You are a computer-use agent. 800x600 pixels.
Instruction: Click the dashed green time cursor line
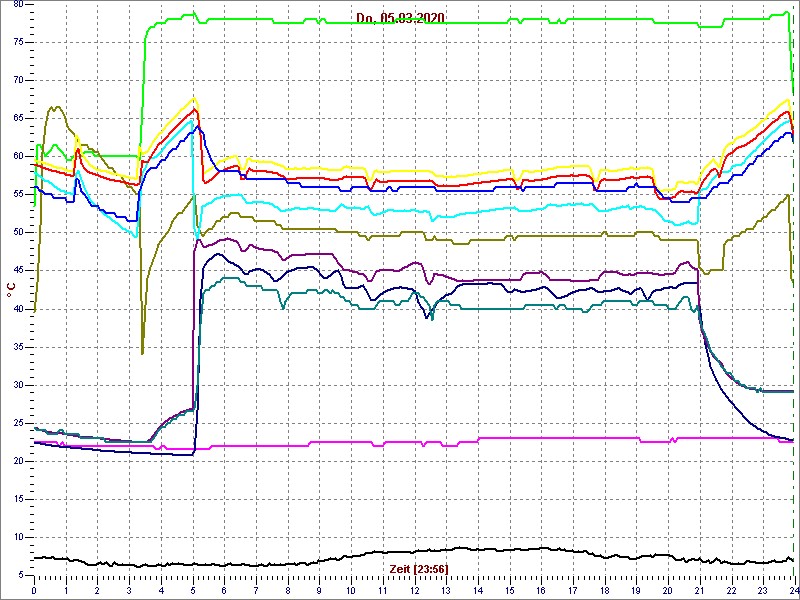794,291
